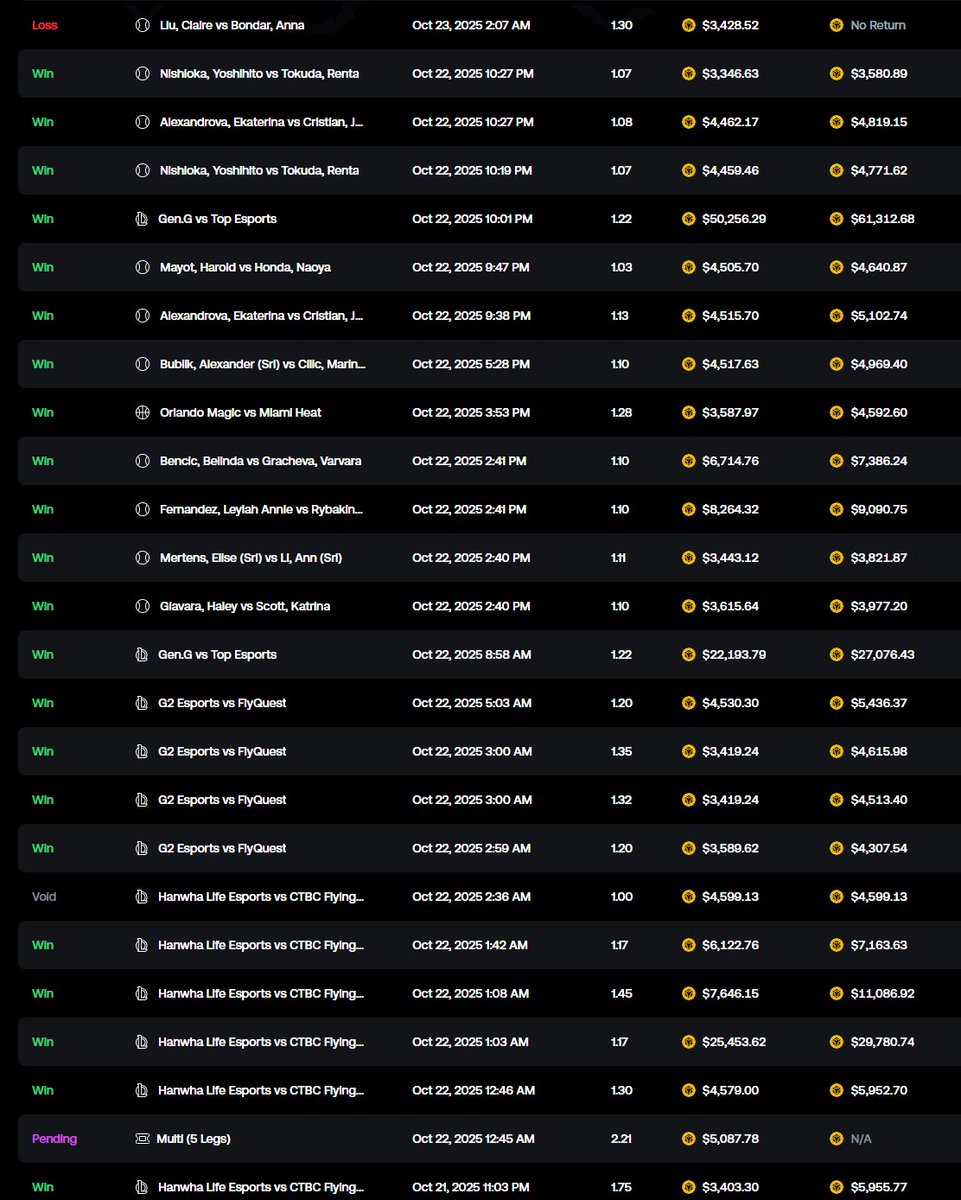Click the esports icon on the Oct 21 Hanwha row
This screenshot has height=1200, width=961.
point(142,1187)
